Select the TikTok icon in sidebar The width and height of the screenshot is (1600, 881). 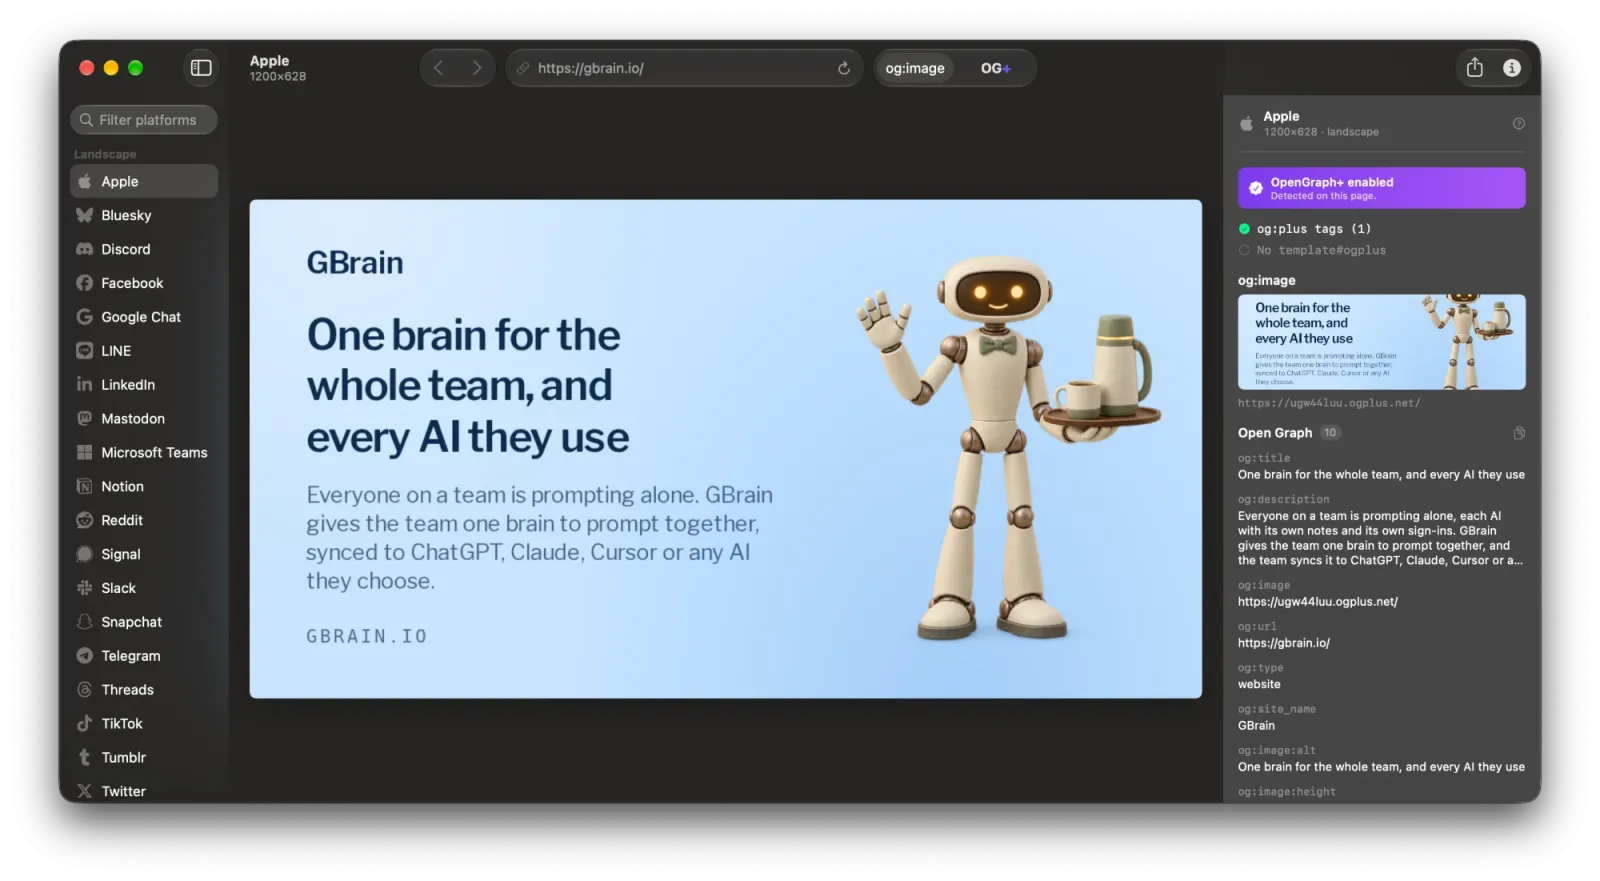click(85, 723)
